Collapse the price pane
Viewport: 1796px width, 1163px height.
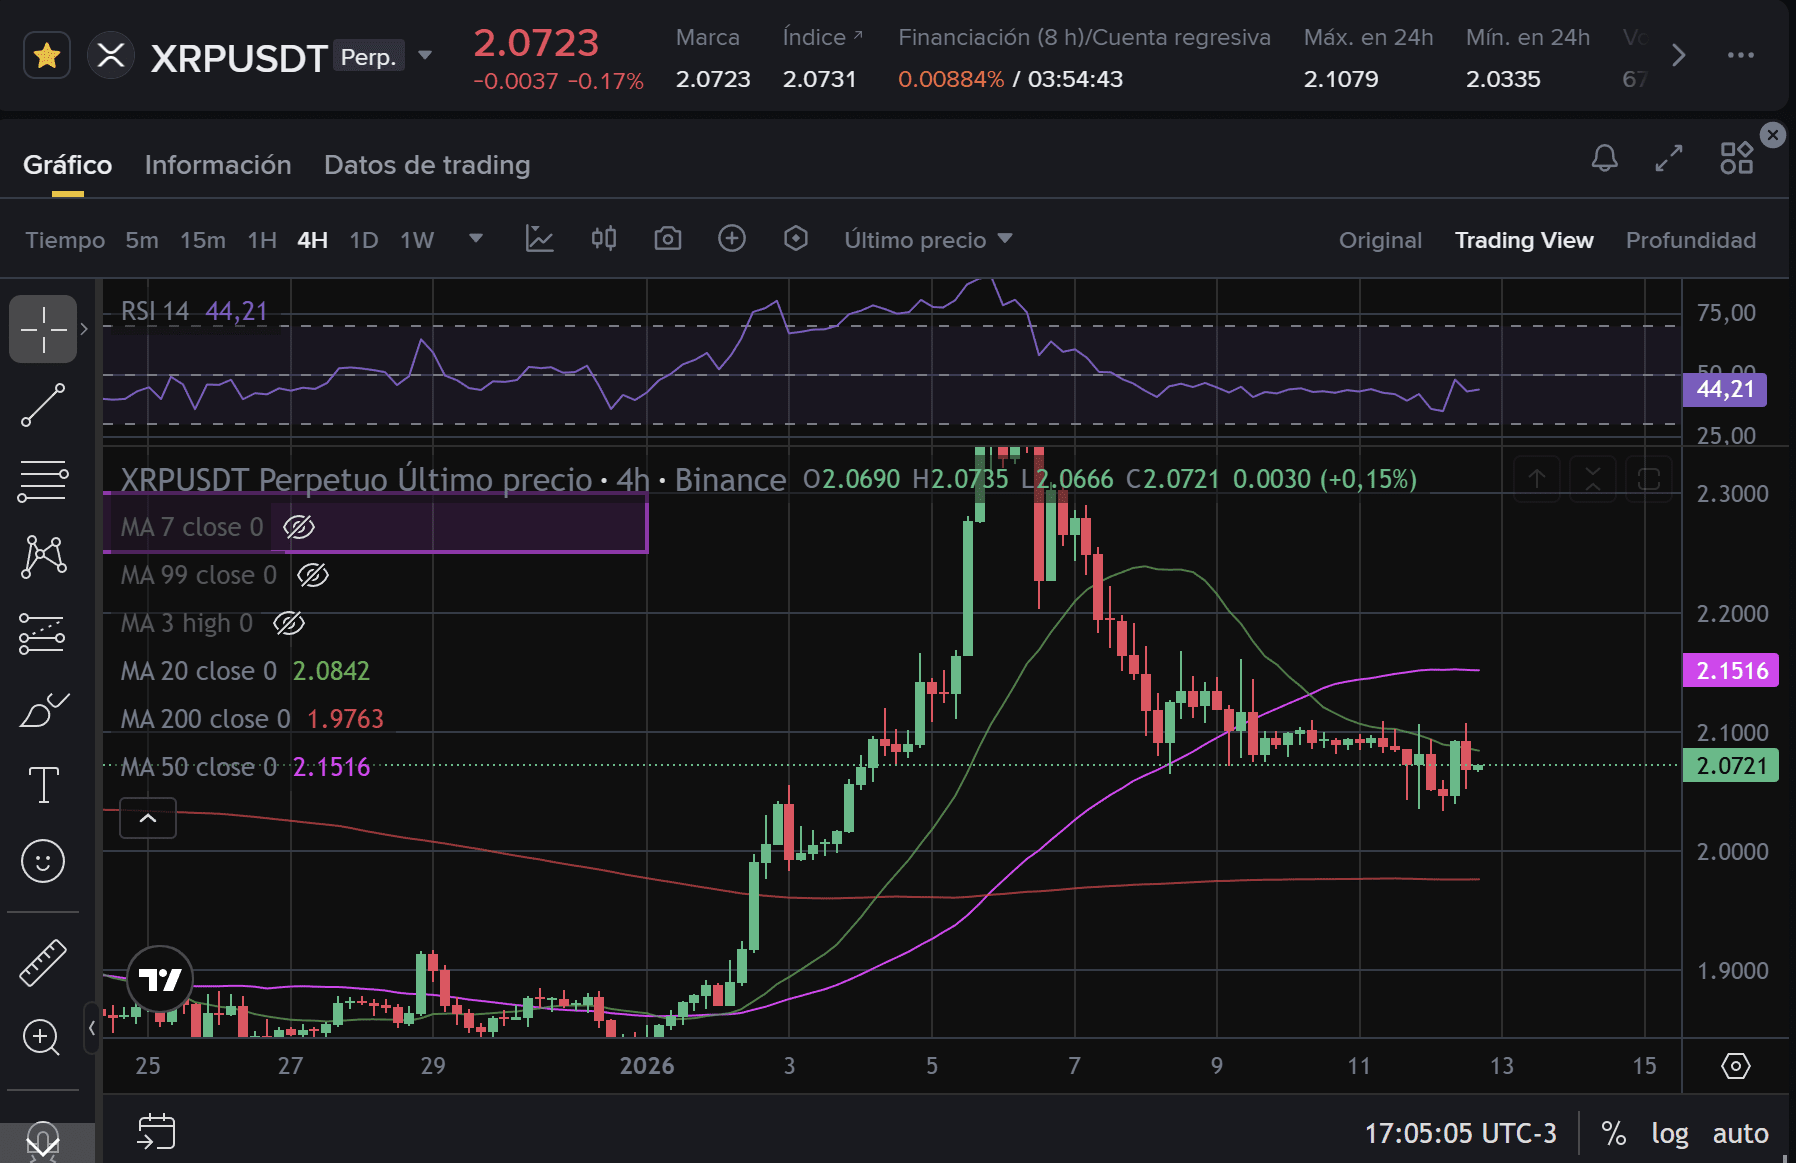click(1593, 479)
